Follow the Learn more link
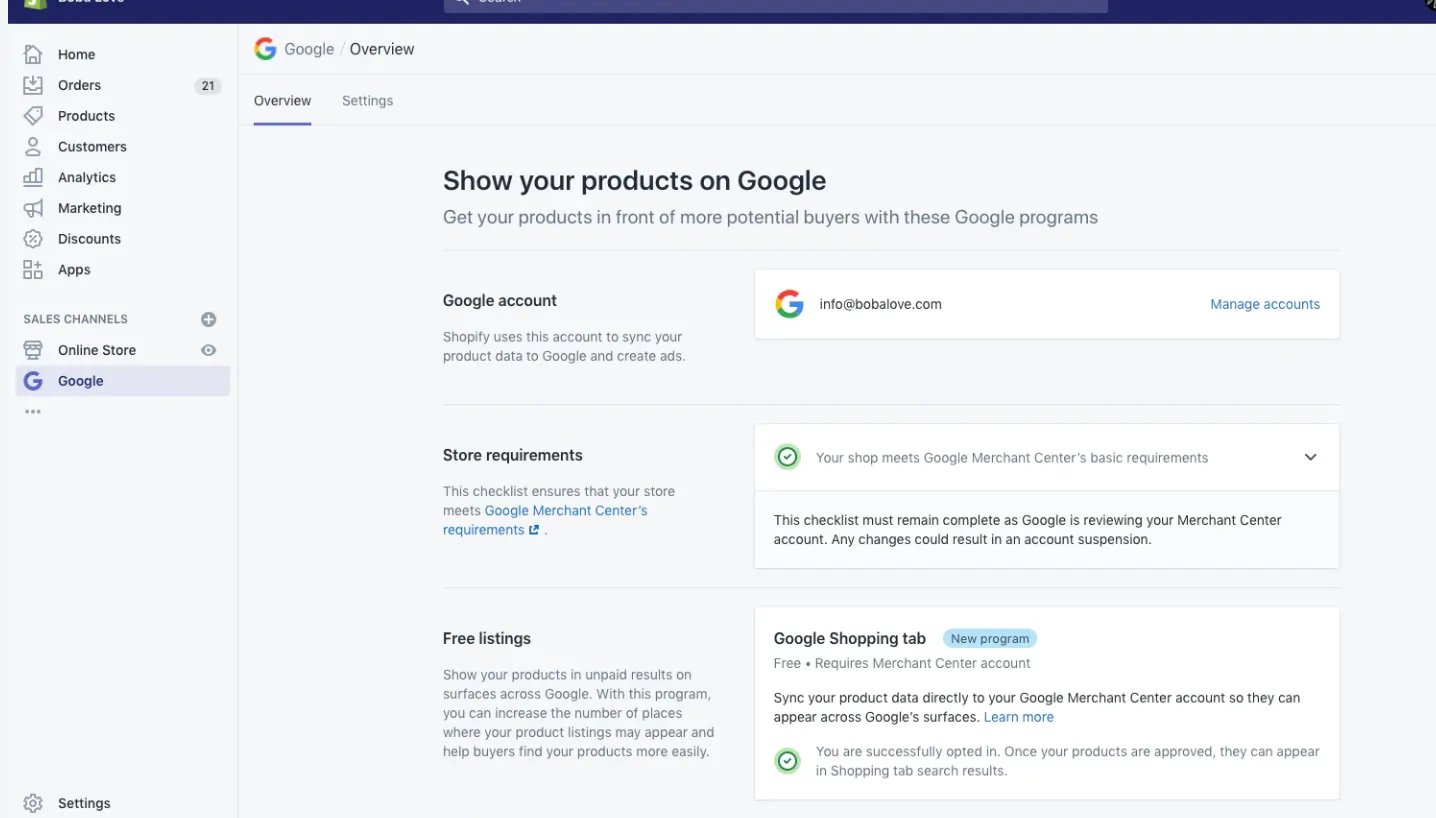1436x818 pixels. 1018,717
